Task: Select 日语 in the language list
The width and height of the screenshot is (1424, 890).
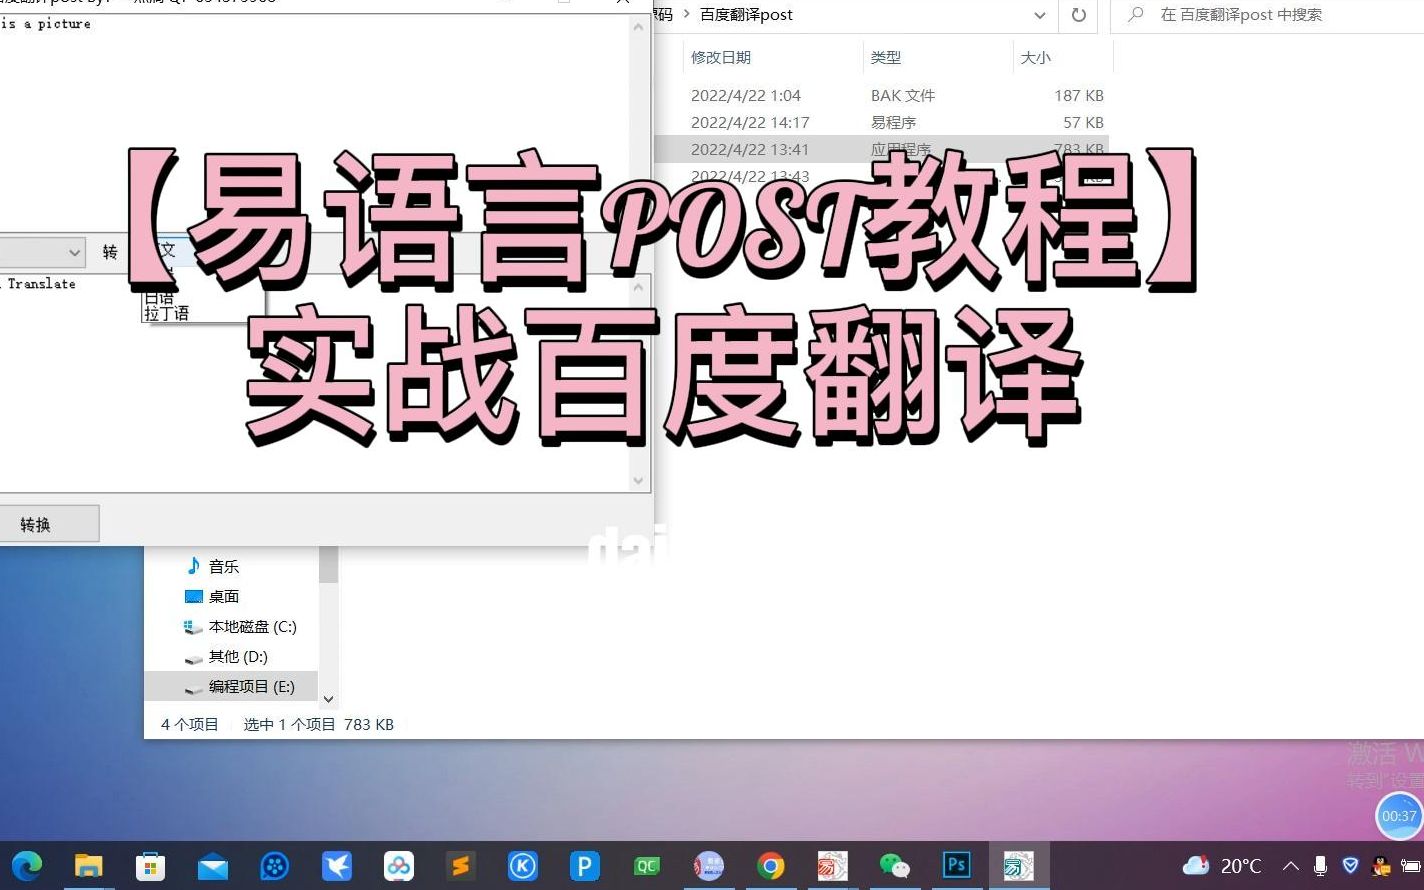Action: tap(159, 298)
